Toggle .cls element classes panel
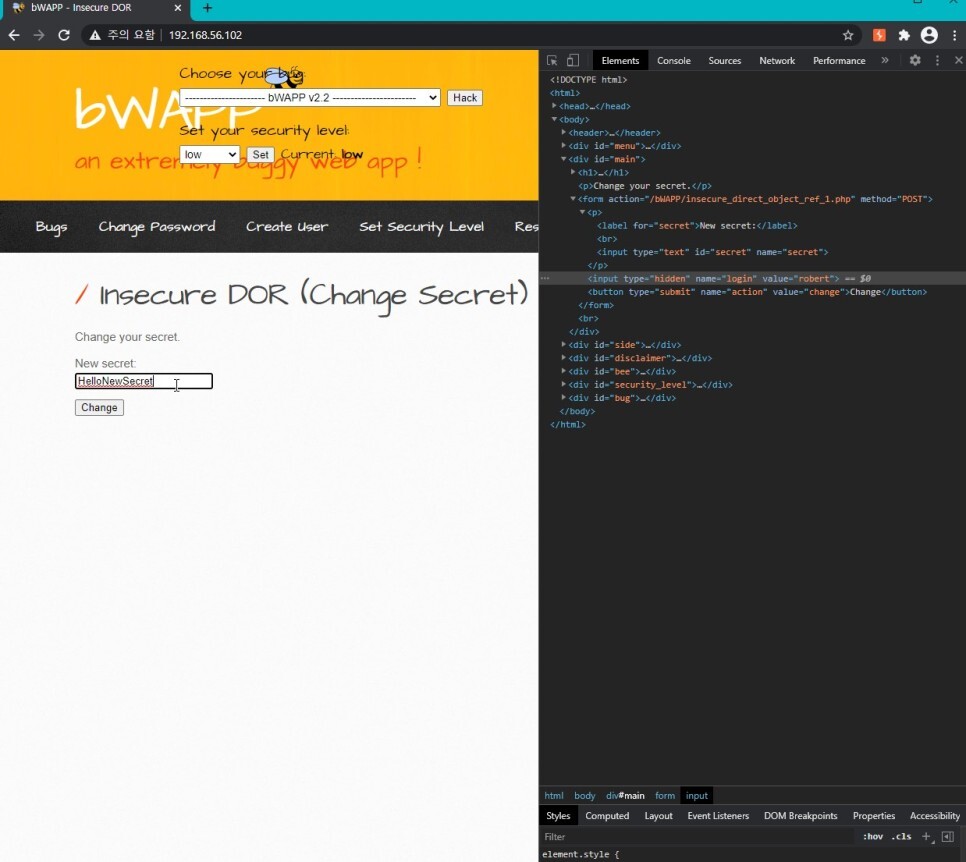The width and height of the screenshot is (966, 862). pyautogui.click(x=901, y=836)
